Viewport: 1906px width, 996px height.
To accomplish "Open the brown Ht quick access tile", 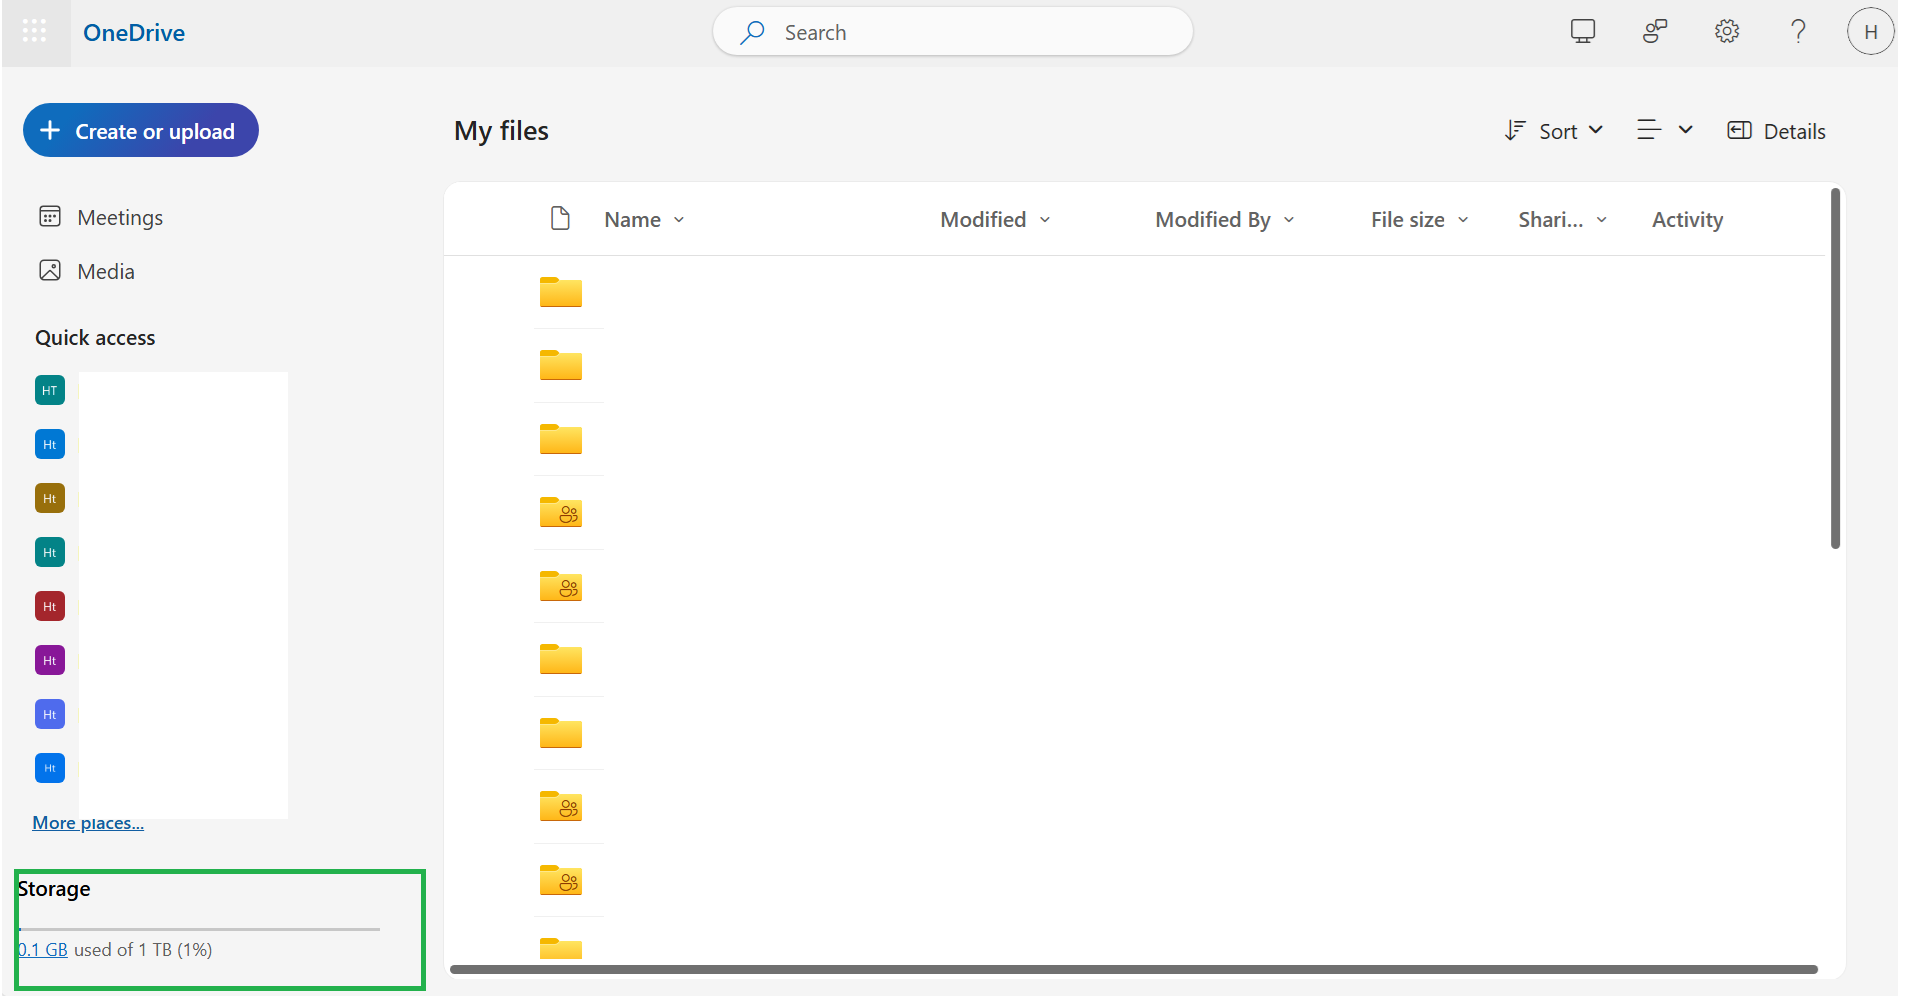I will (50, 498).
